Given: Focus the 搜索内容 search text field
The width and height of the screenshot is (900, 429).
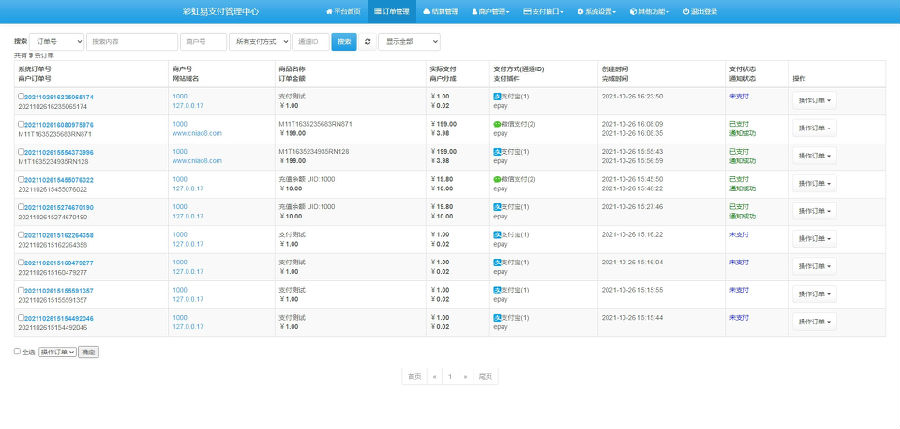Looking at the screenshot, I should (x=132, y=42).
